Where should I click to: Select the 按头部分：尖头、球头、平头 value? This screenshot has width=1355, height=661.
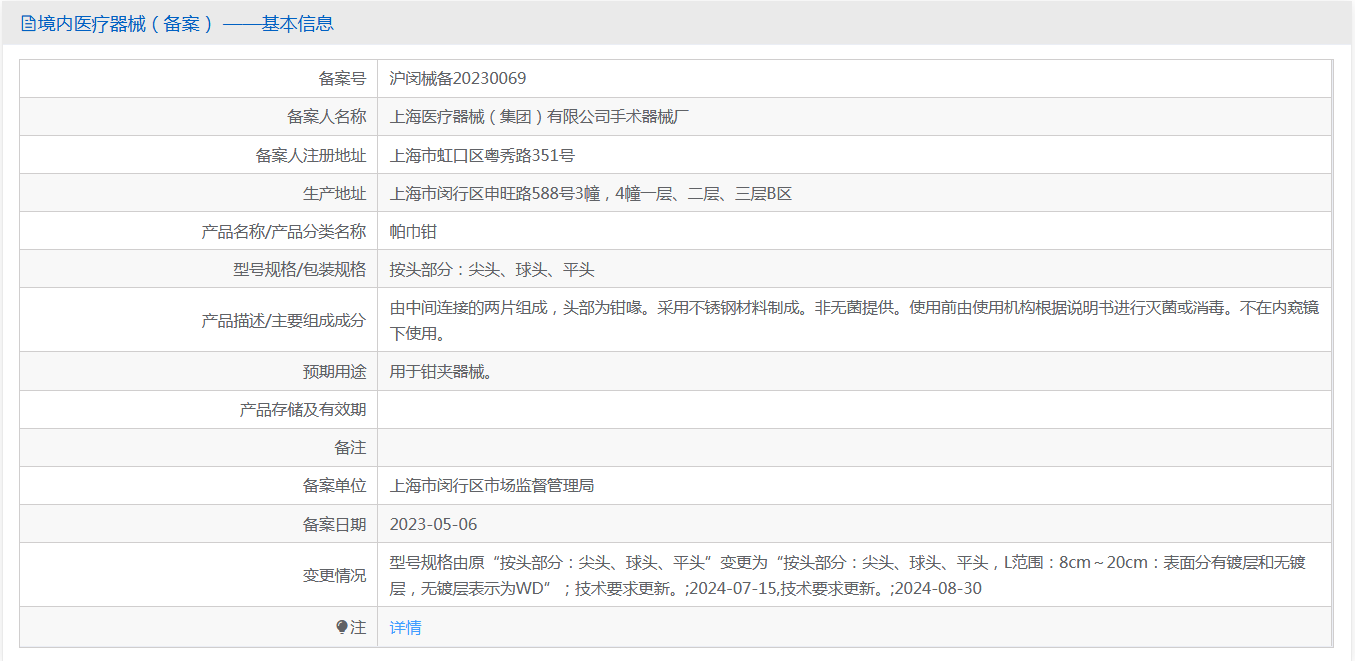[492, 270]
